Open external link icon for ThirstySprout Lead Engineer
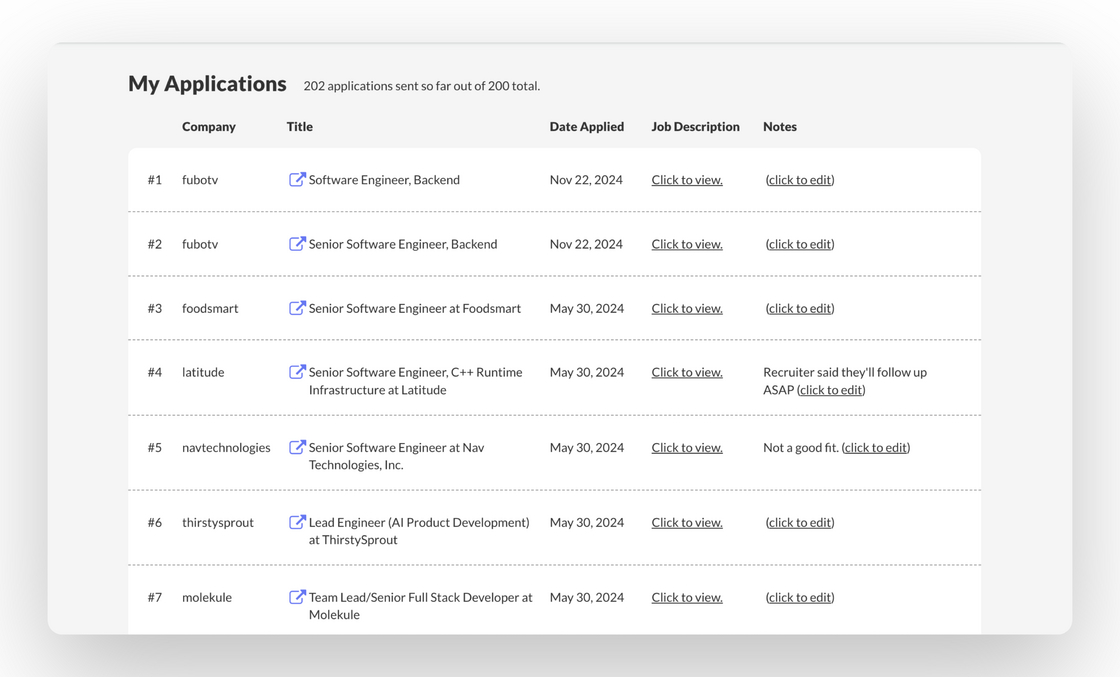The image size is (1120, 677). pyautogui.click(x=297, y=522)
